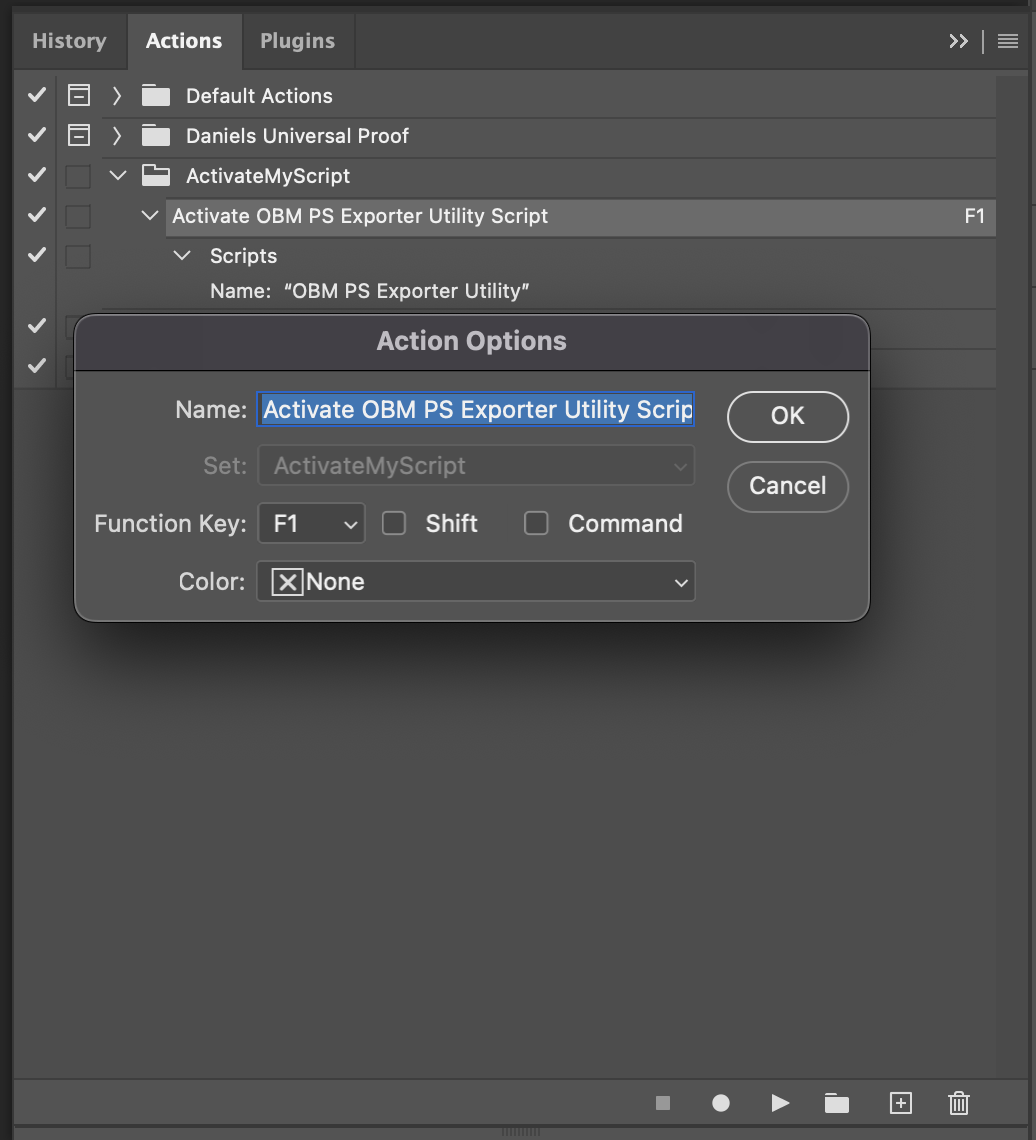Switch to the History tab
Screen dimensions: 1036x1140
(x=69, y=41)
